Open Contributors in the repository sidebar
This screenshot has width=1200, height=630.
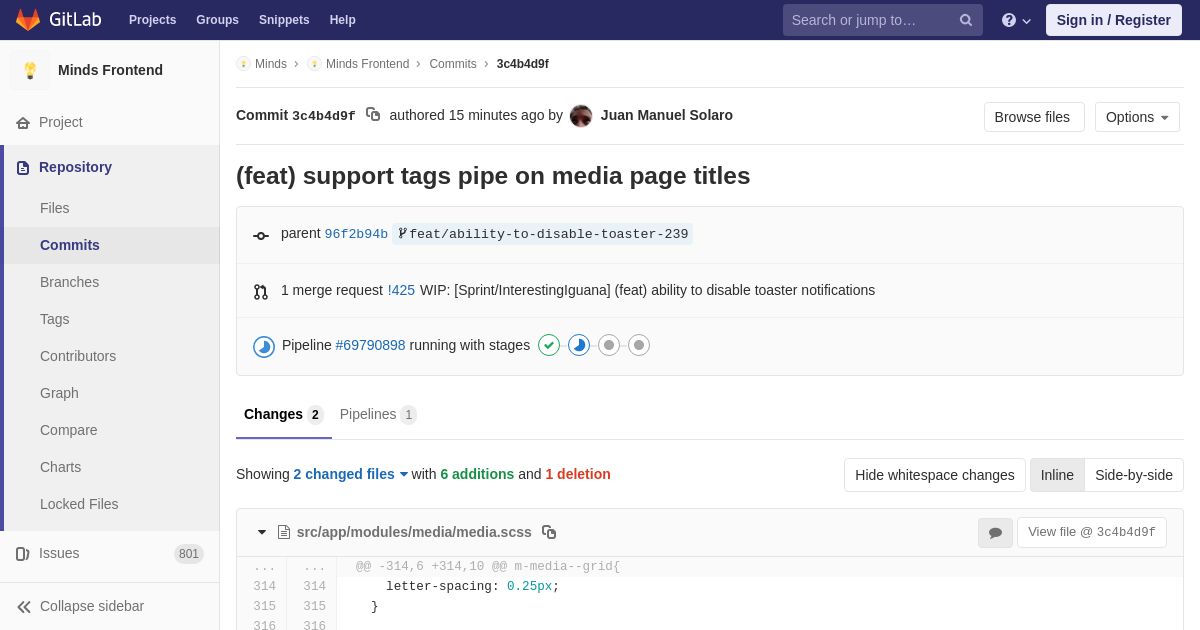112,356
